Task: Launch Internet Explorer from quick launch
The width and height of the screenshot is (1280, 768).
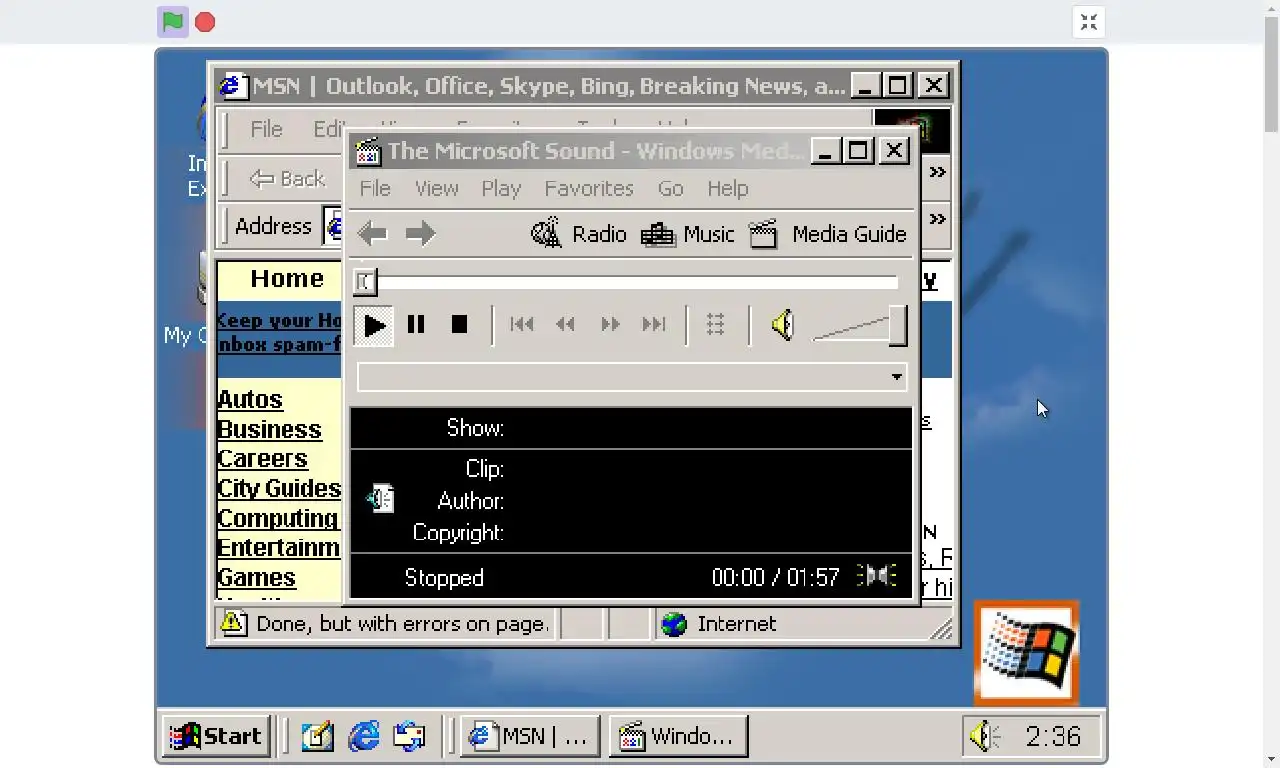Action: point(364,737)
